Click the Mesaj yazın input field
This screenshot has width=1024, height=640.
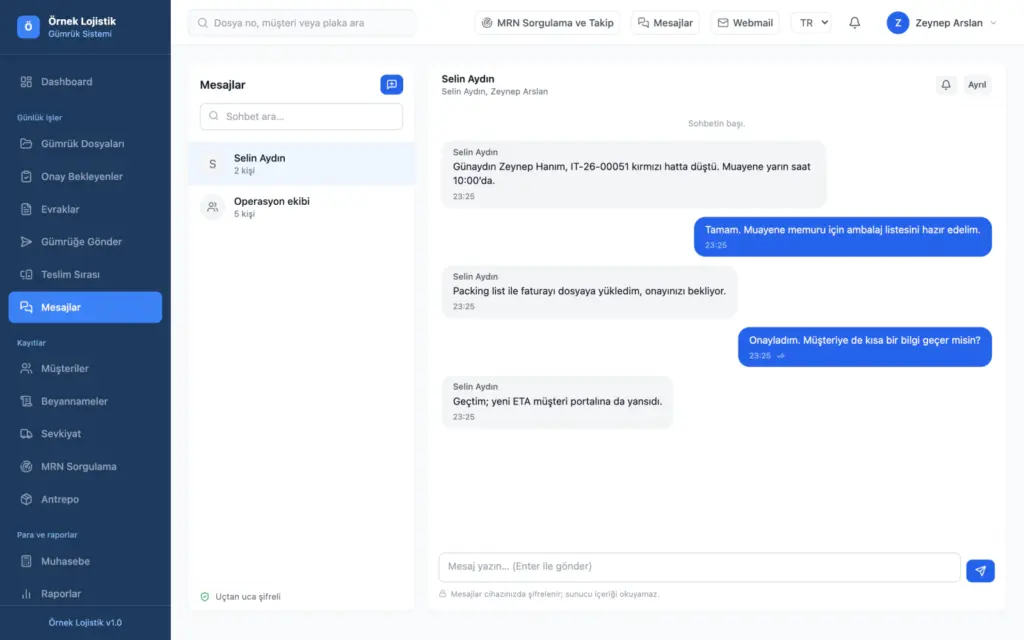pyautogui.click(x=699, y=567)
